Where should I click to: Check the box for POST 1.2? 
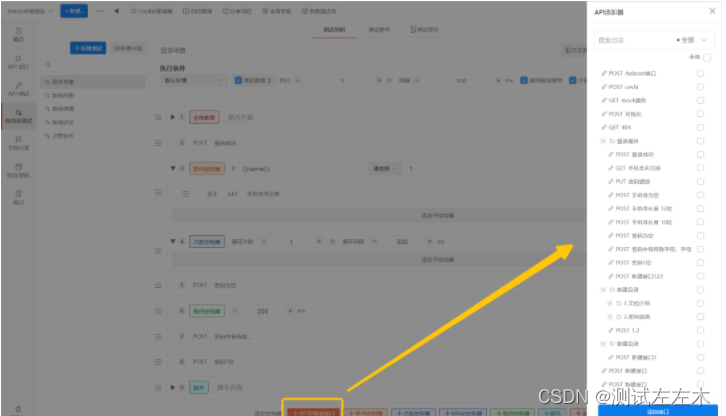[x=701, y=330]
